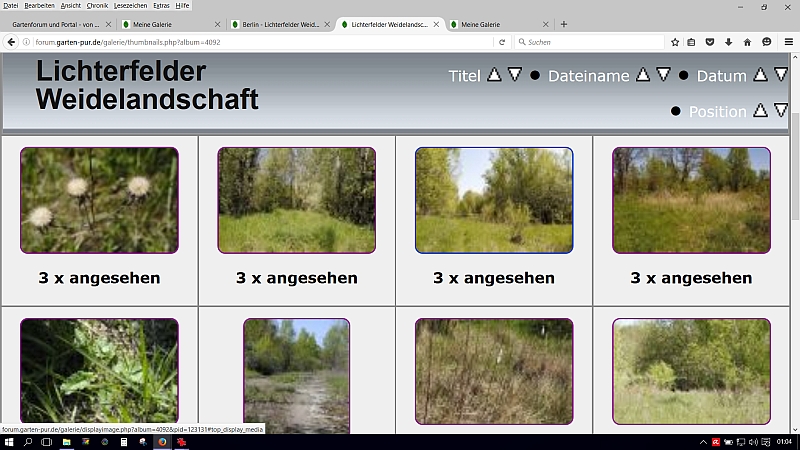Open the Lesezeichen menu
Screen dimensions: 800x450
coord(130,5)
